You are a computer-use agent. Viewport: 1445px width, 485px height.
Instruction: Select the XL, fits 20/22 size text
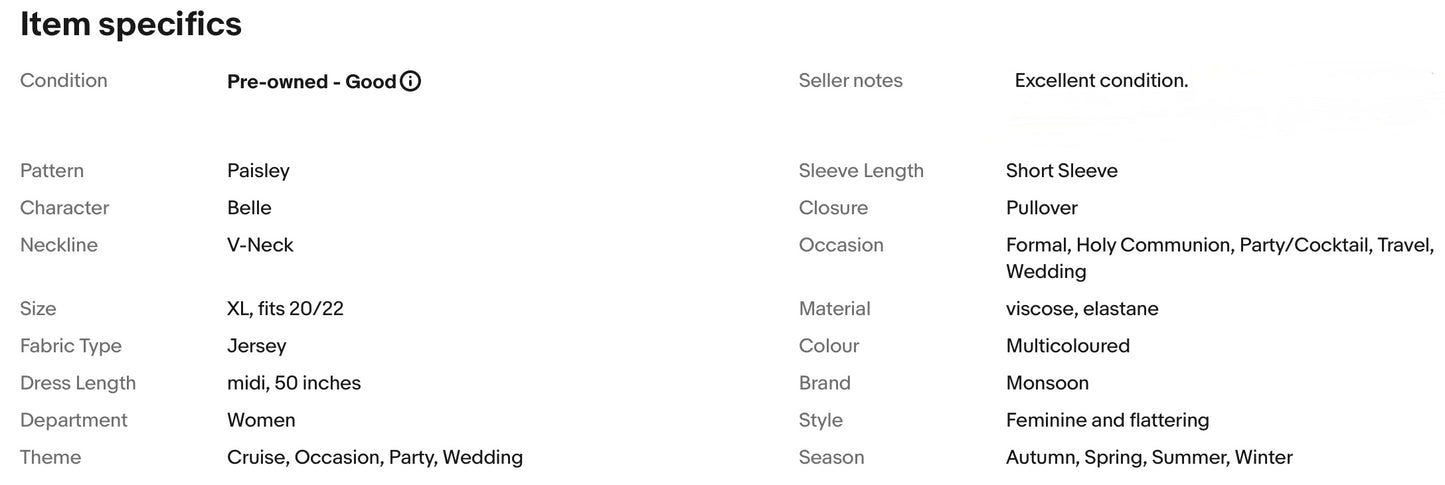pyautogui.click(x=285, y=309)
